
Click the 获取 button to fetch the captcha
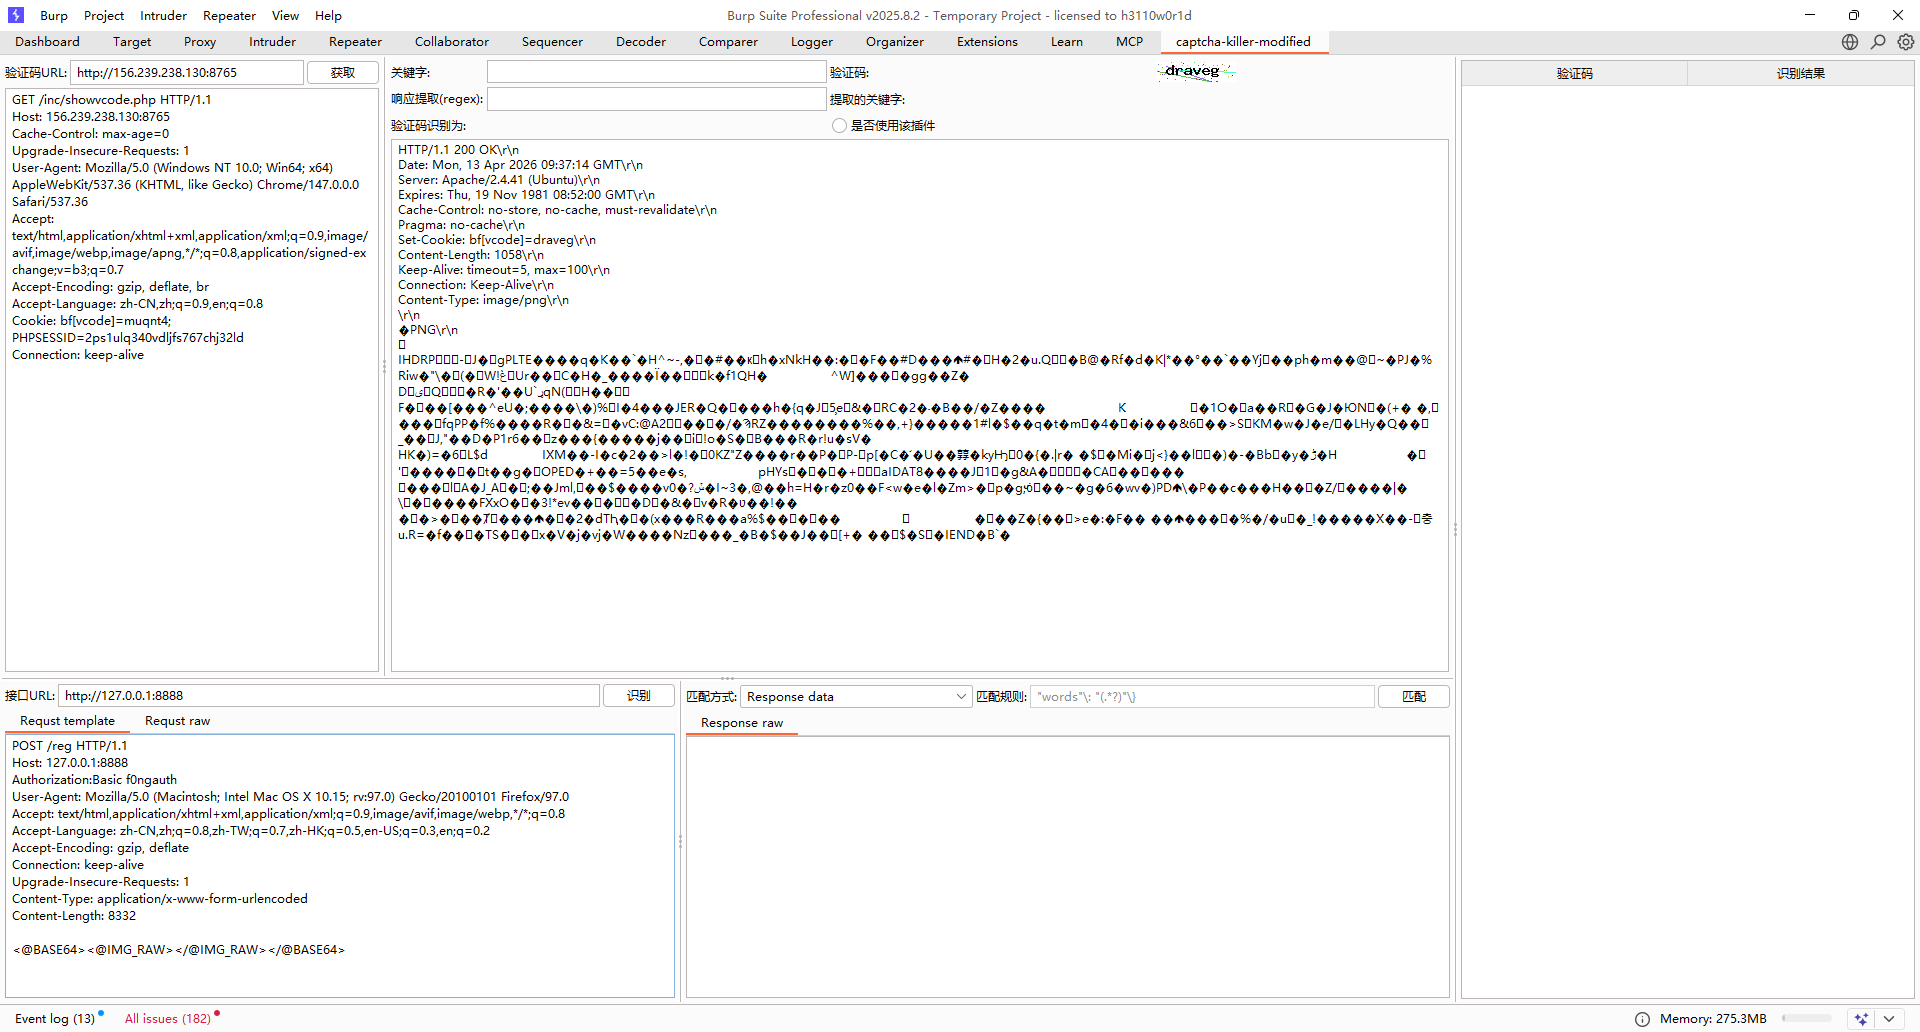click(342, 73)
